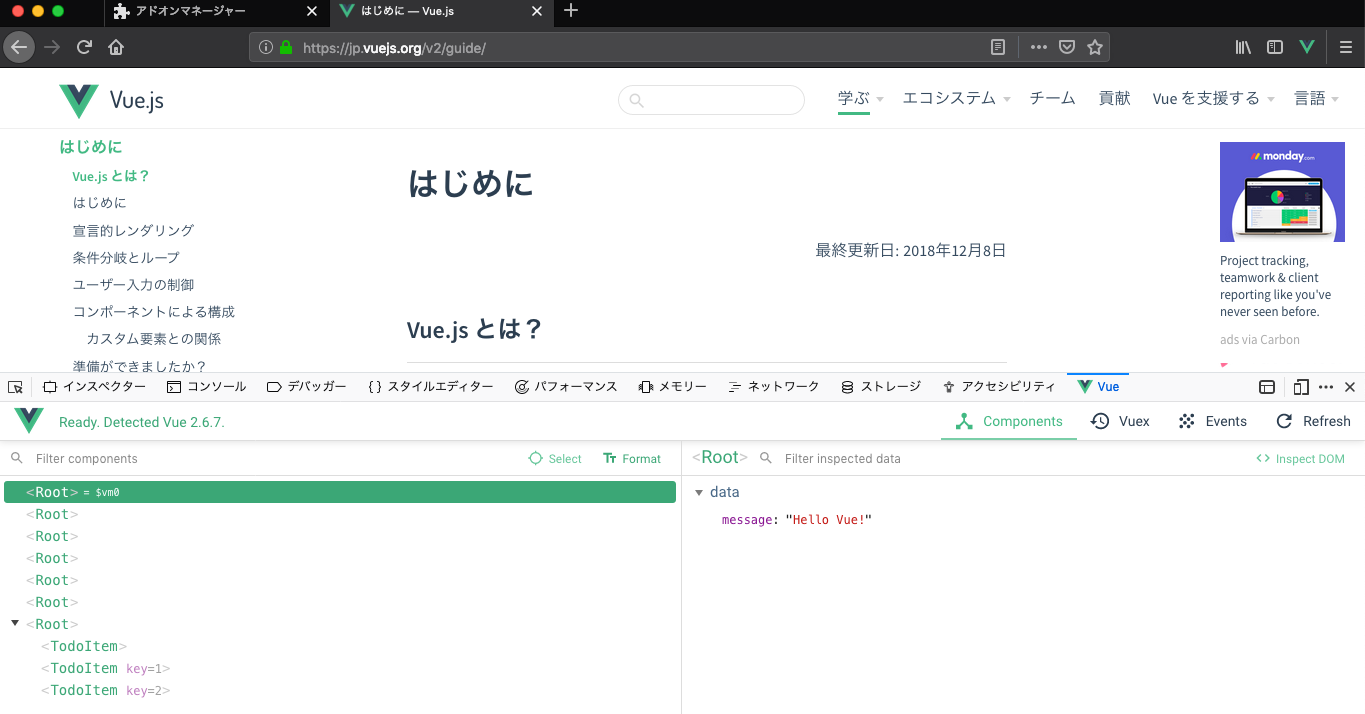Screen dimensions: 1365x714
Task: Open the "Vue.js とは？" sidebar link
Action: (x=112, y=175)
